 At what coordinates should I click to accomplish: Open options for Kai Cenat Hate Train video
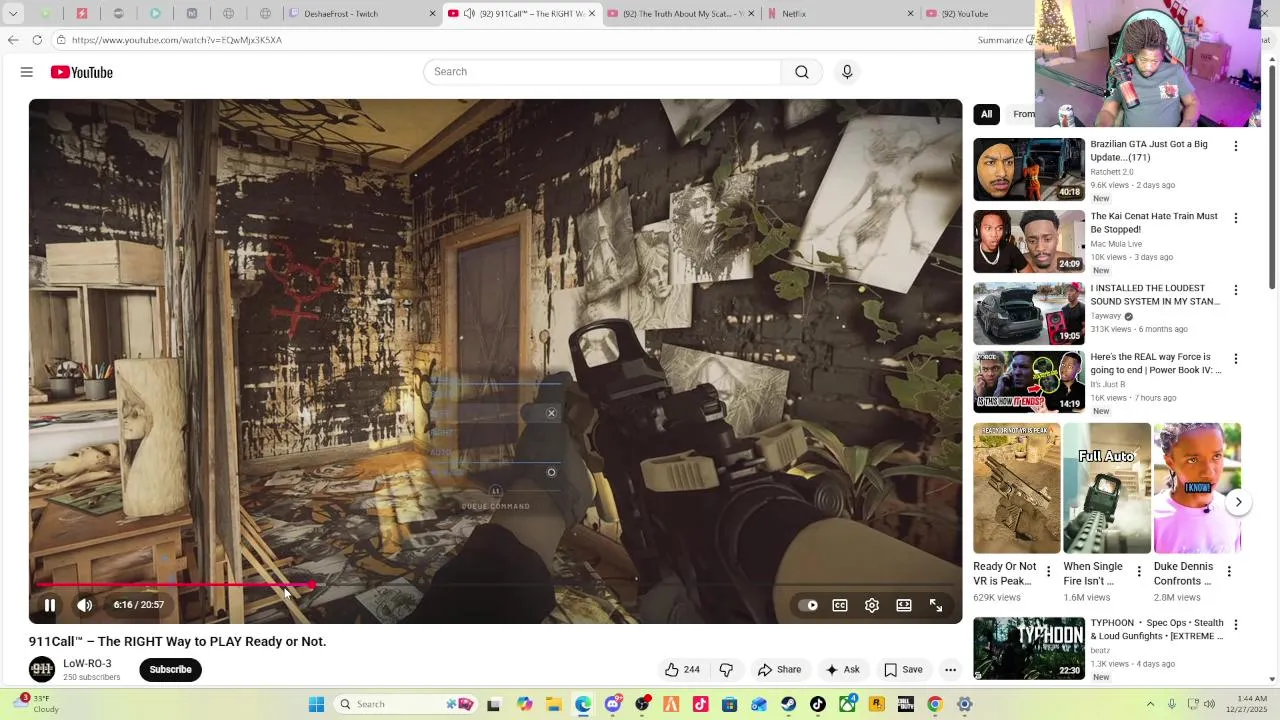(x=1236, y=218)
